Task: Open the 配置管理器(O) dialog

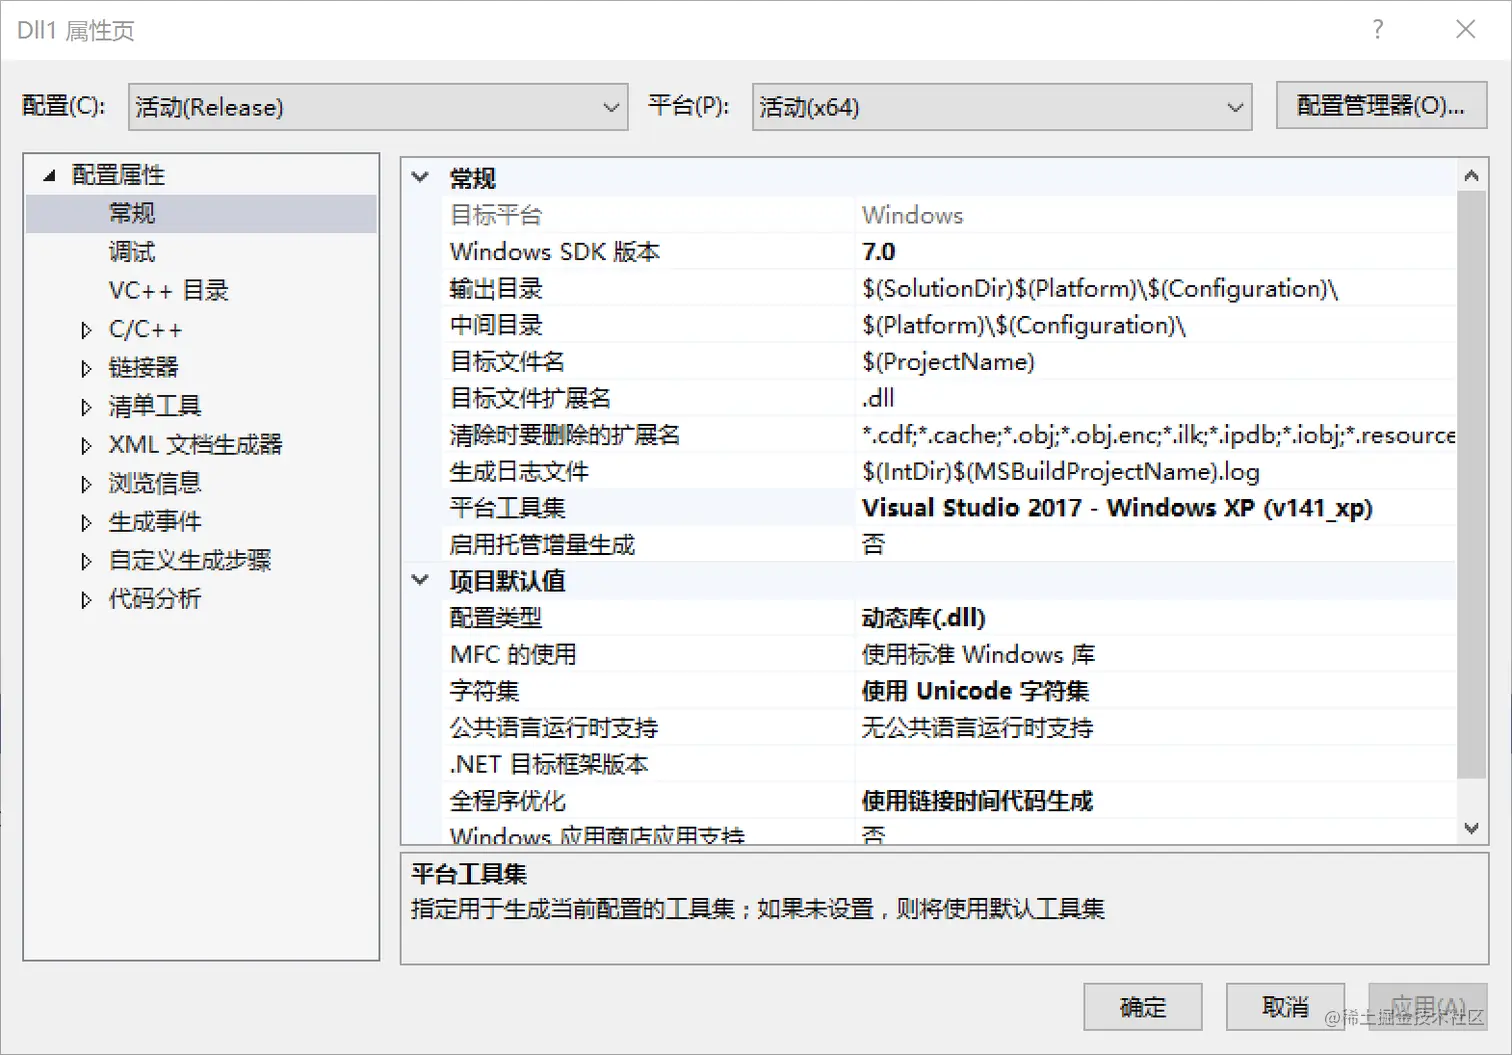Action: (1381, 105)
